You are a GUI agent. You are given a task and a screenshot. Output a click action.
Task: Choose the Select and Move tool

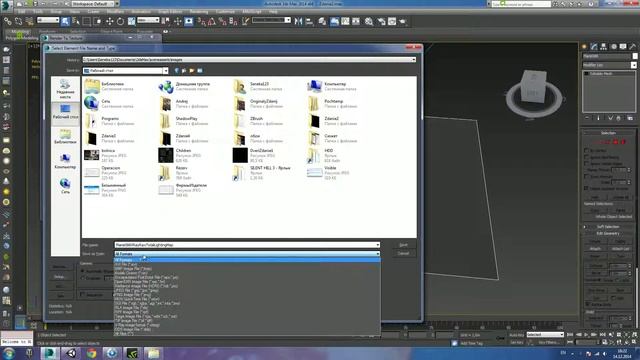pyautogui.click(x=109, y=21)
